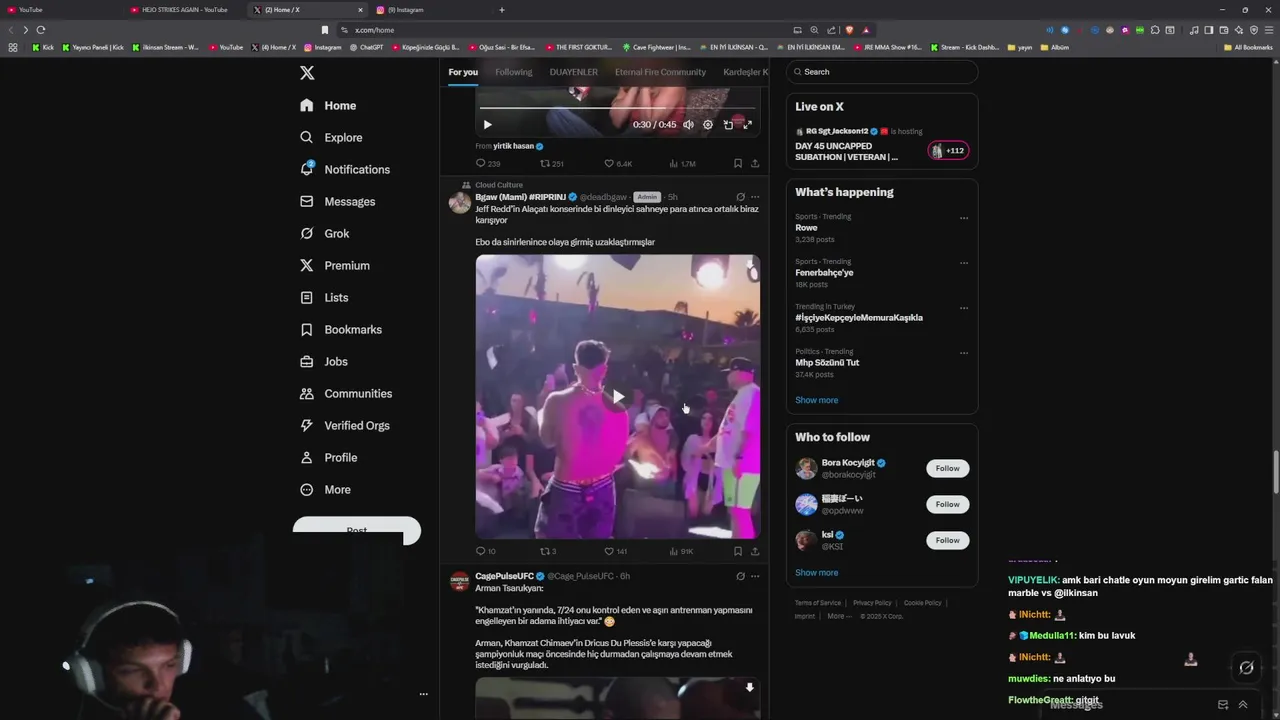
Task: Like the Bgjaw post with 141 likes
Action: point(616,551)
